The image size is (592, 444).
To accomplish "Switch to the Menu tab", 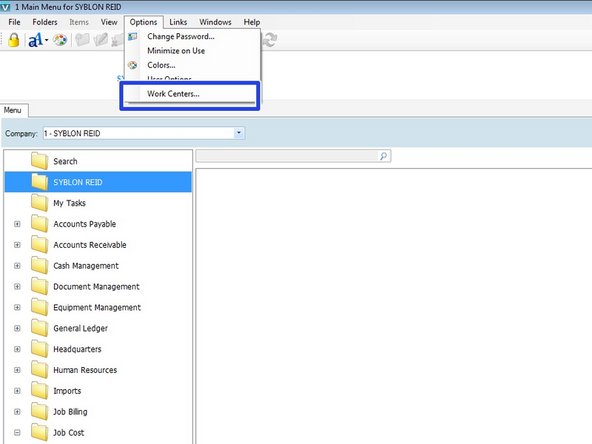I will tap(13, 110).
